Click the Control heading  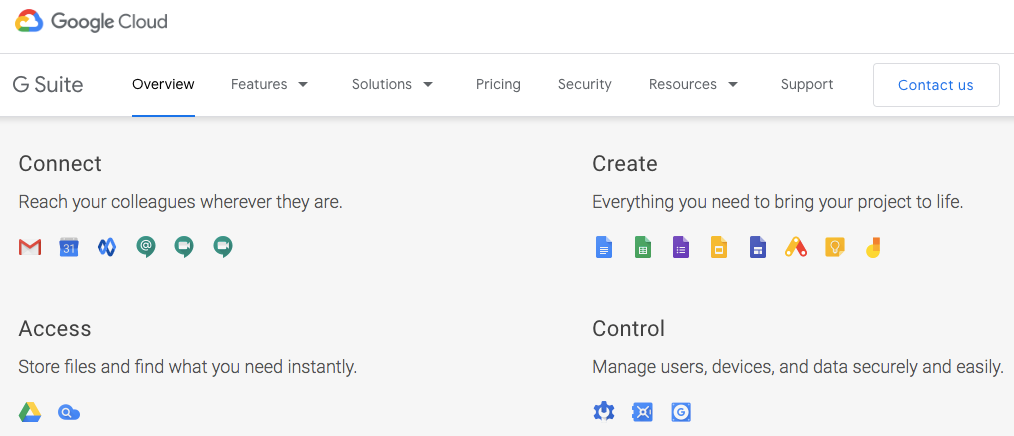click(x=629, y=329)
